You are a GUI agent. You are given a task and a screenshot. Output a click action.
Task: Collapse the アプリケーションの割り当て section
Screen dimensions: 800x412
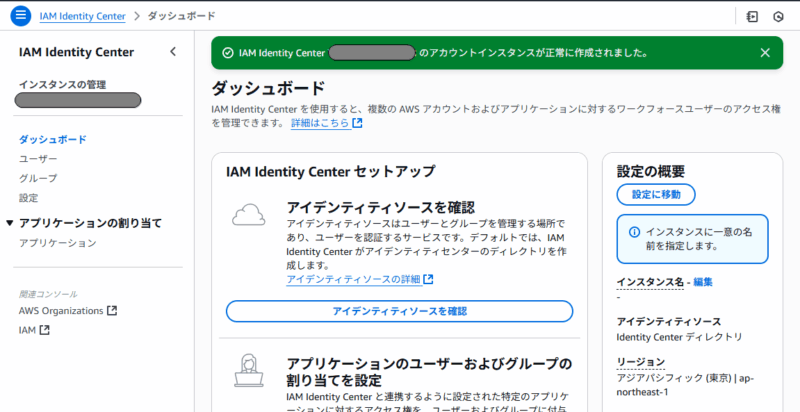click(x=10, y=223)
